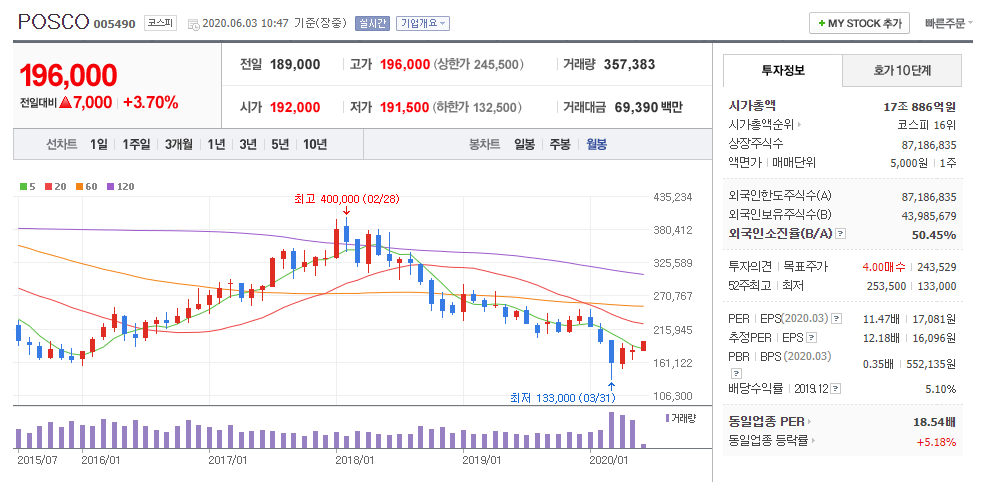The height and width of the screenshot is (482, 982).
Task: Click the 최고 400,000 (02/28) chart marker
Action: pyautogui.click(x=346, y=199)
